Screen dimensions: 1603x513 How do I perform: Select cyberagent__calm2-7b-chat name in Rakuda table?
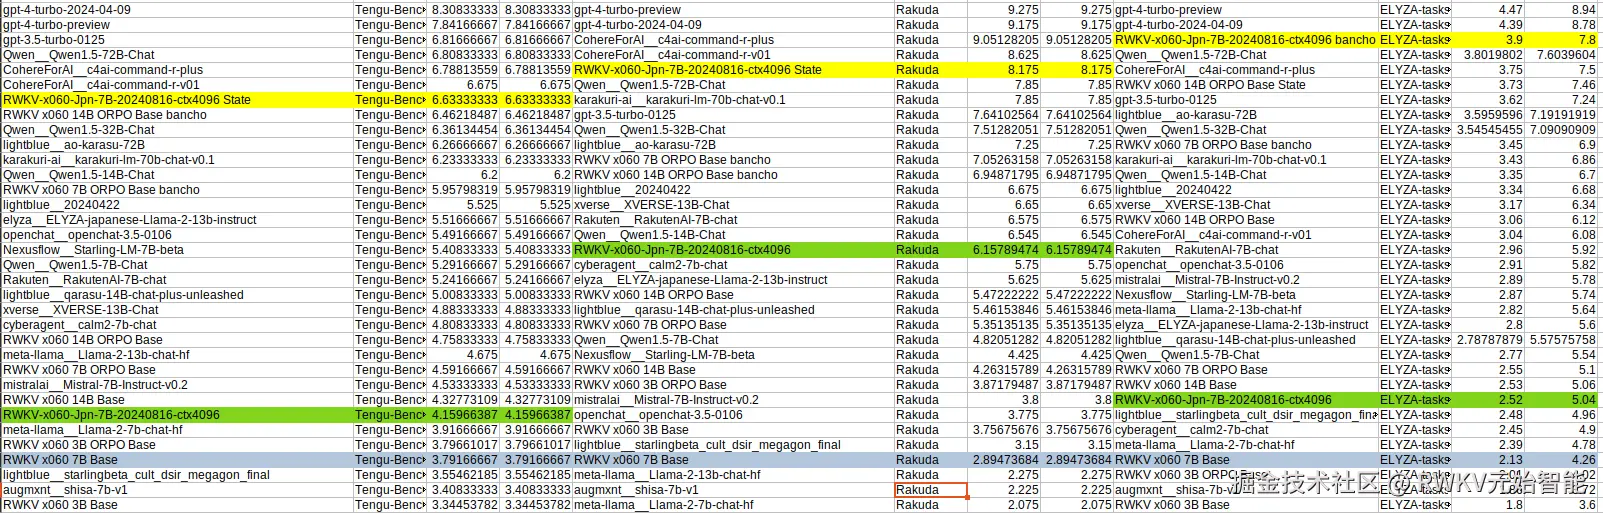pyautogui.click(x=733, y=265)
